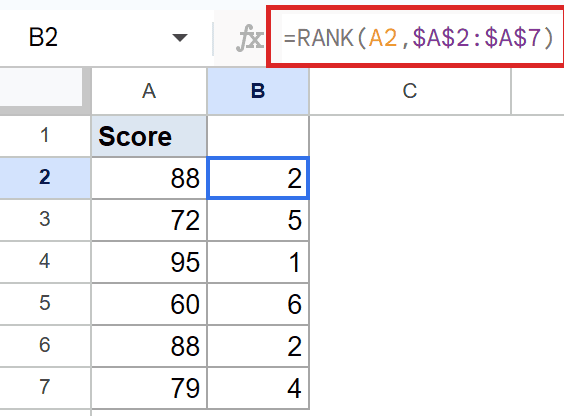This screenshot has width=564, height=416.
Task: Open the Name box dropdown arrow
Action: coord(179,37)
